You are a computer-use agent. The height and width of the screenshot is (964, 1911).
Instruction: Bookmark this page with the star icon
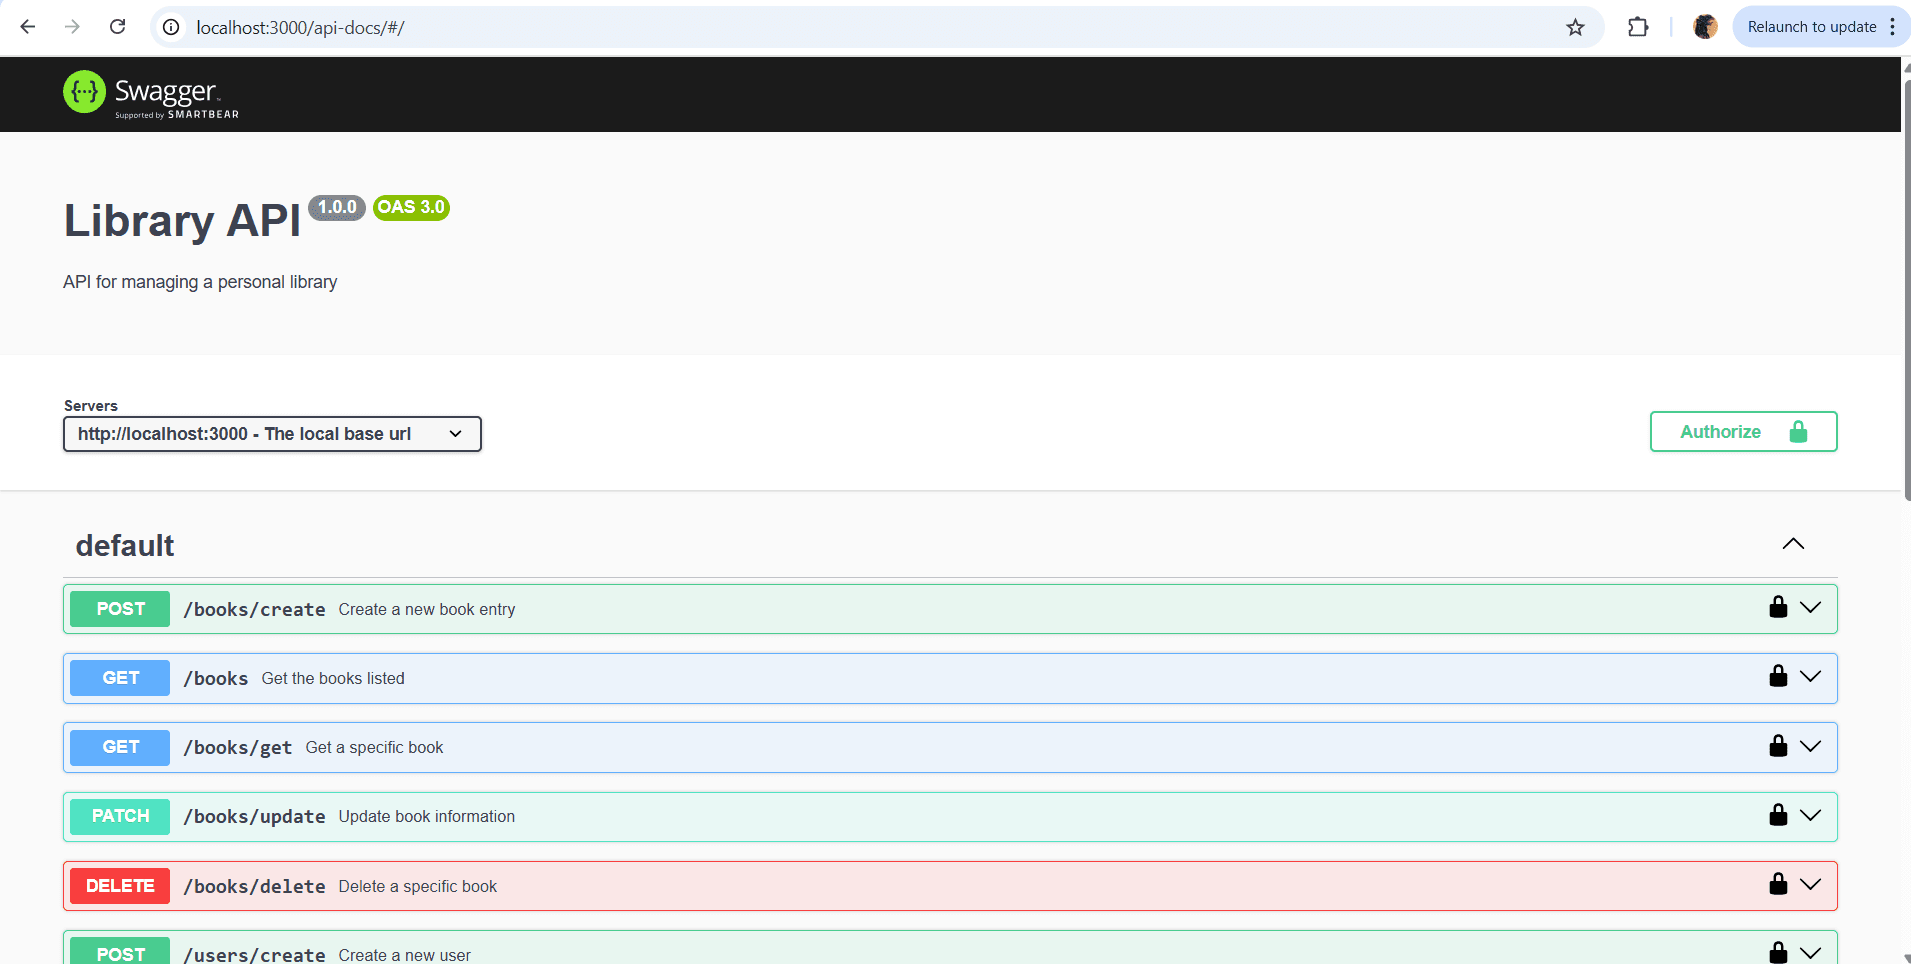(1575, 27)
